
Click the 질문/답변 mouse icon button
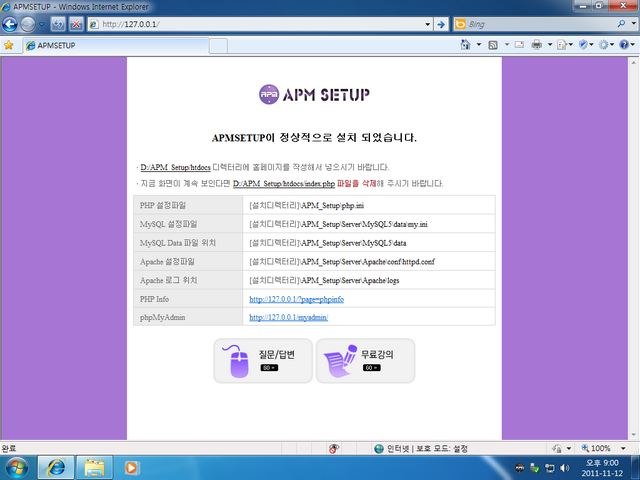click(x=263, y=361)
